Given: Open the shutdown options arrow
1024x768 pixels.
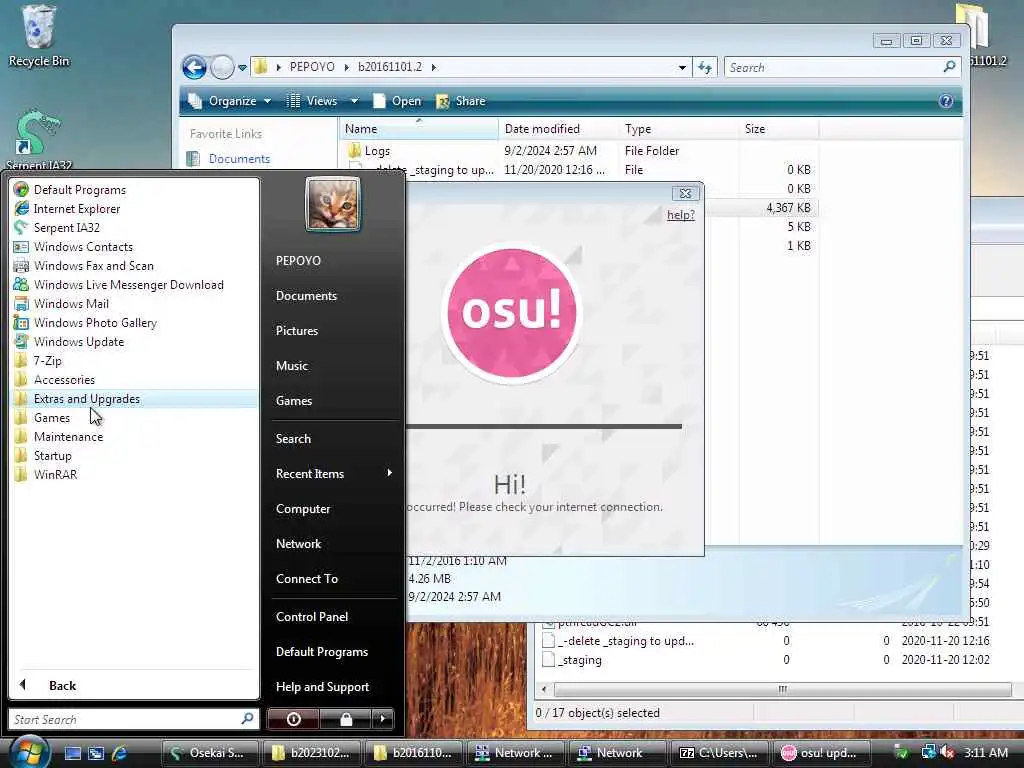Looking at the screenshot, I should tap(383, 719).
